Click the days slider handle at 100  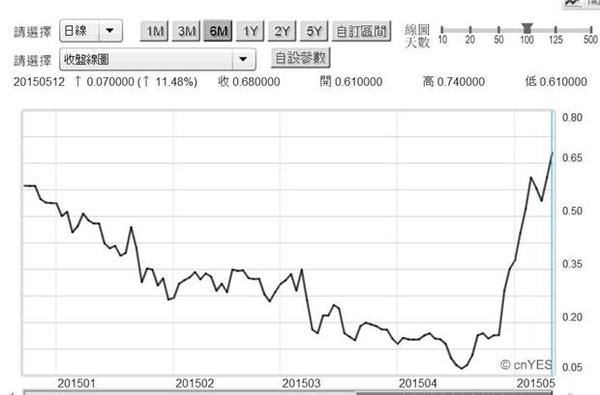[x=527, y=28]
